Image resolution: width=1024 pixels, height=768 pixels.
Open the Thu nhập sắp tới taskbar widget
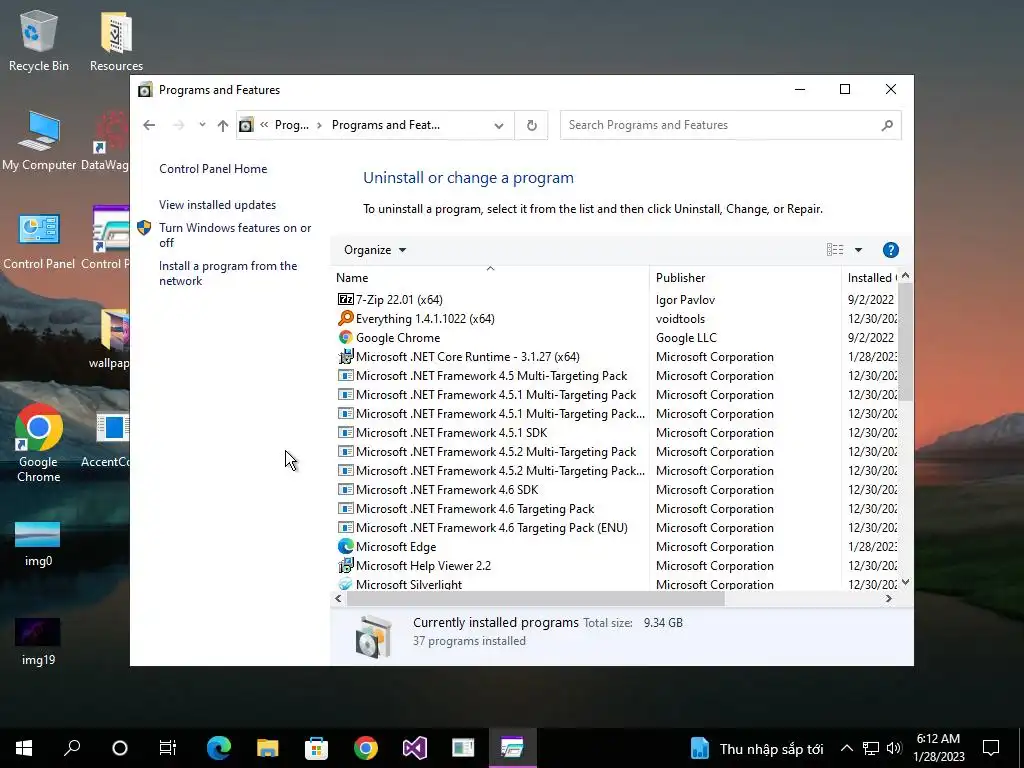(758, 748)
